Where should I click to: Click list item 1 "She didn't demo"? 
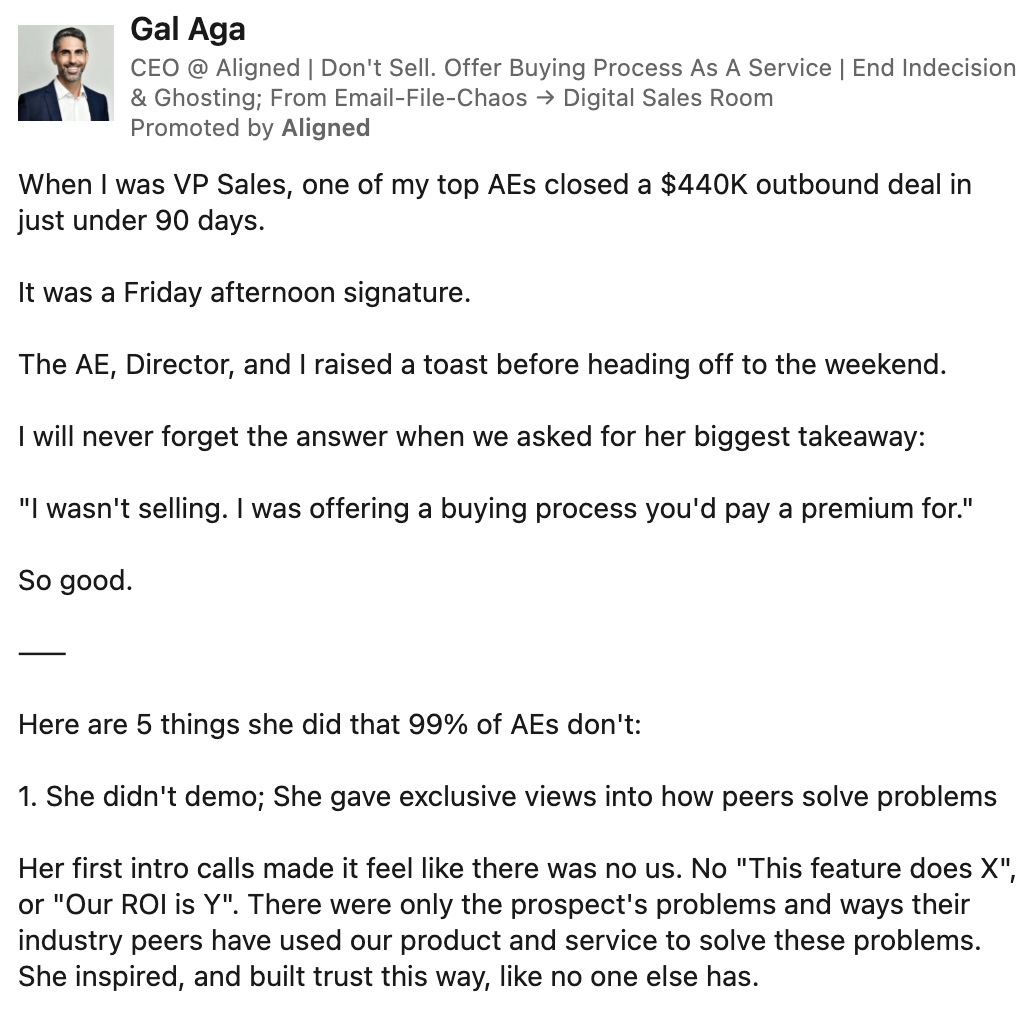[x=507, y=797]
